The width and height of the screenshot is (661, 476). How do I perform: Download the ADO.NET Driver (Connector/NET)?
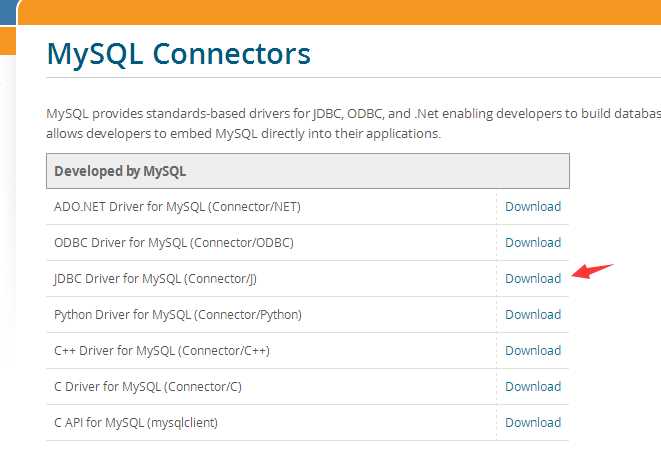(x=533, y=207)
